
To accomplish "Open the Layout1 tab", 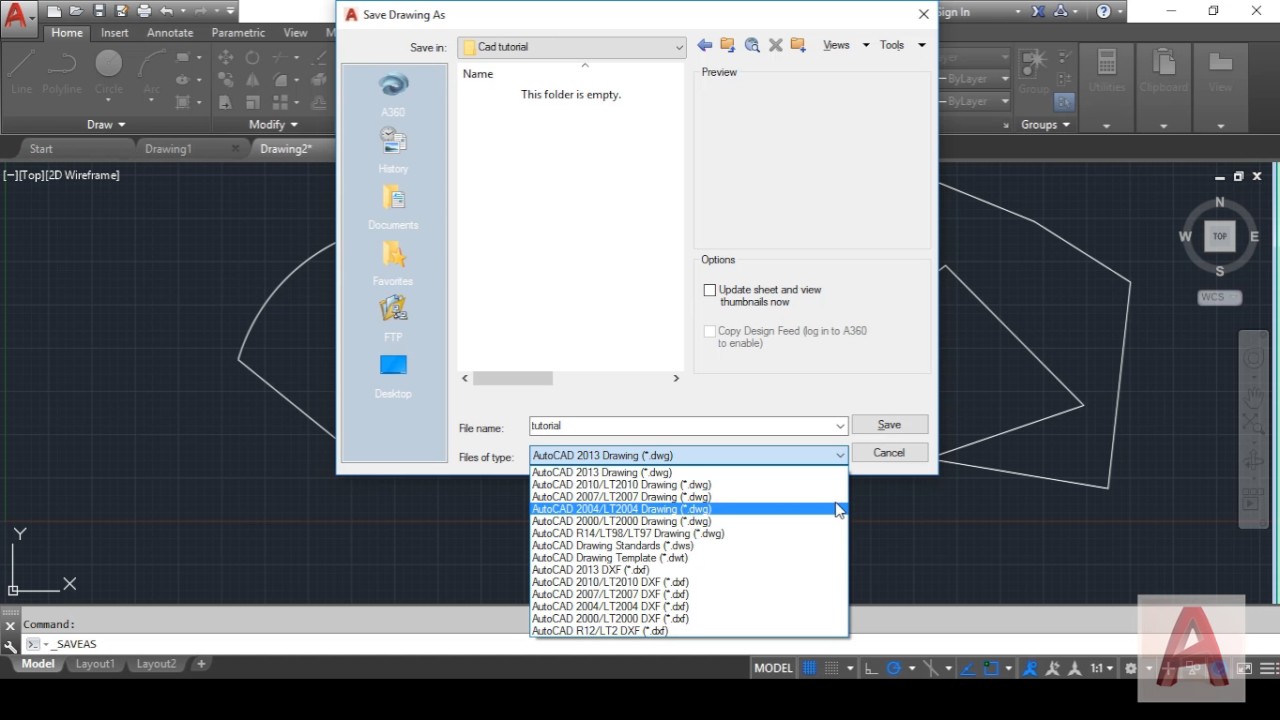I will [95, 664].
